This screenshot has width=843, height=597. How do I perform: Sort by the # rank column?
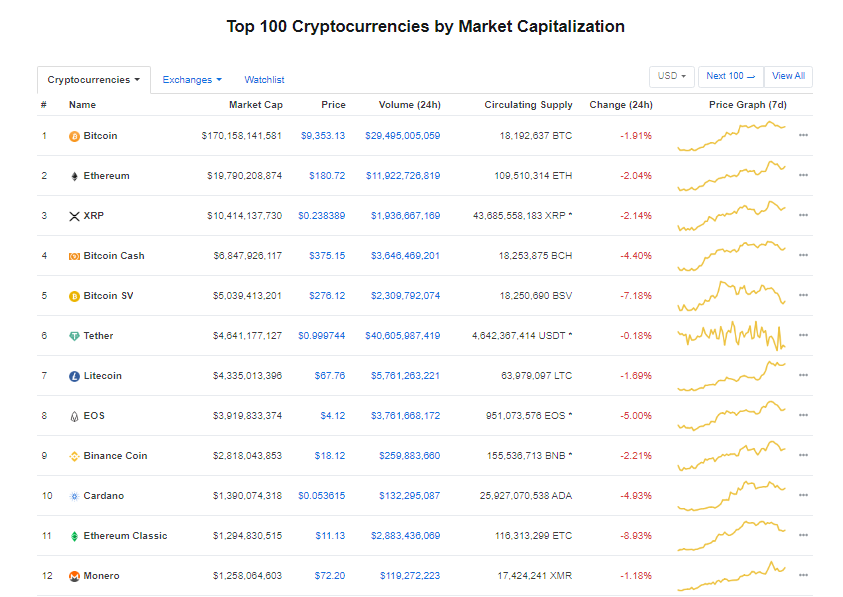coord(44,105)
